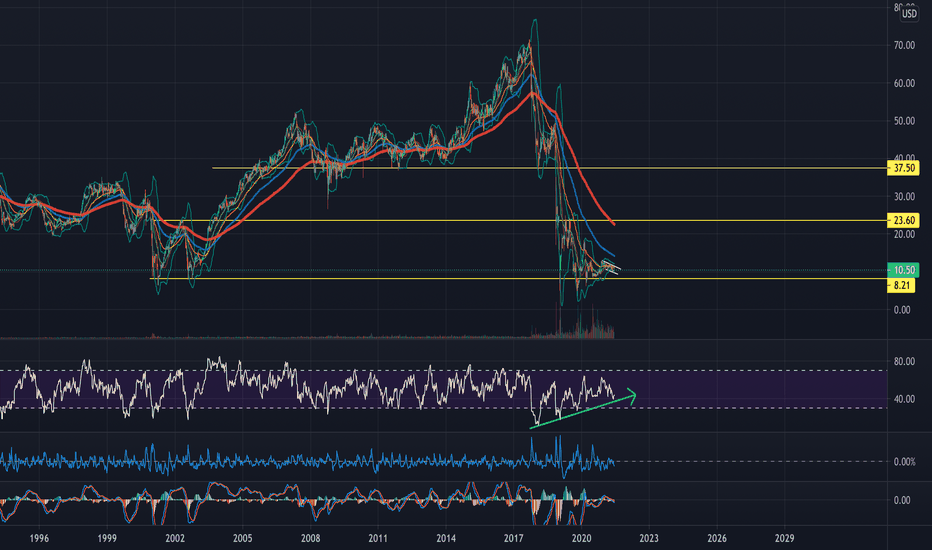Click the 2002 label on time axis
Viewport: 932px width, 550px height.
(x=175, y=538)
